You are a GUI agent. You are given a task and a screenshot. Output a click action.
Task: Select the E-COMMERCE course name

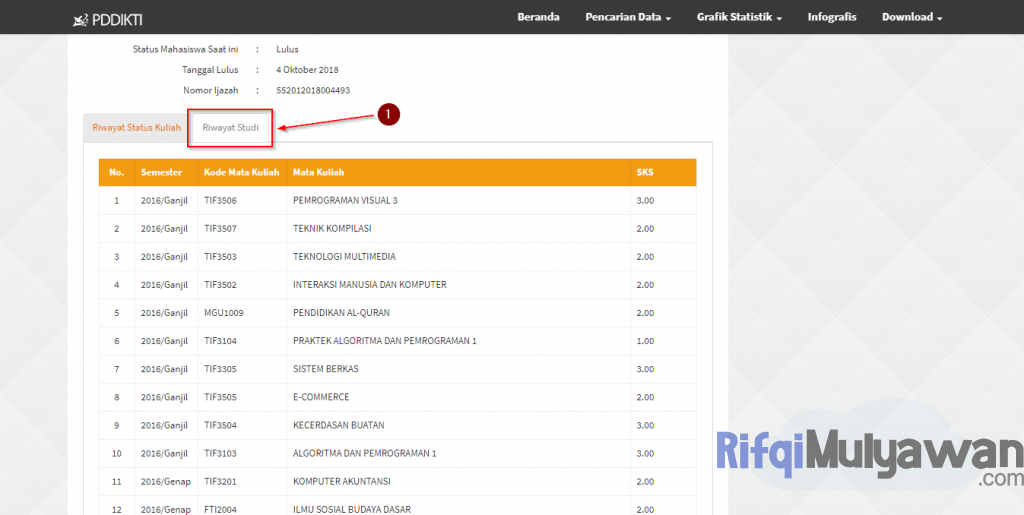click(321, 397)
